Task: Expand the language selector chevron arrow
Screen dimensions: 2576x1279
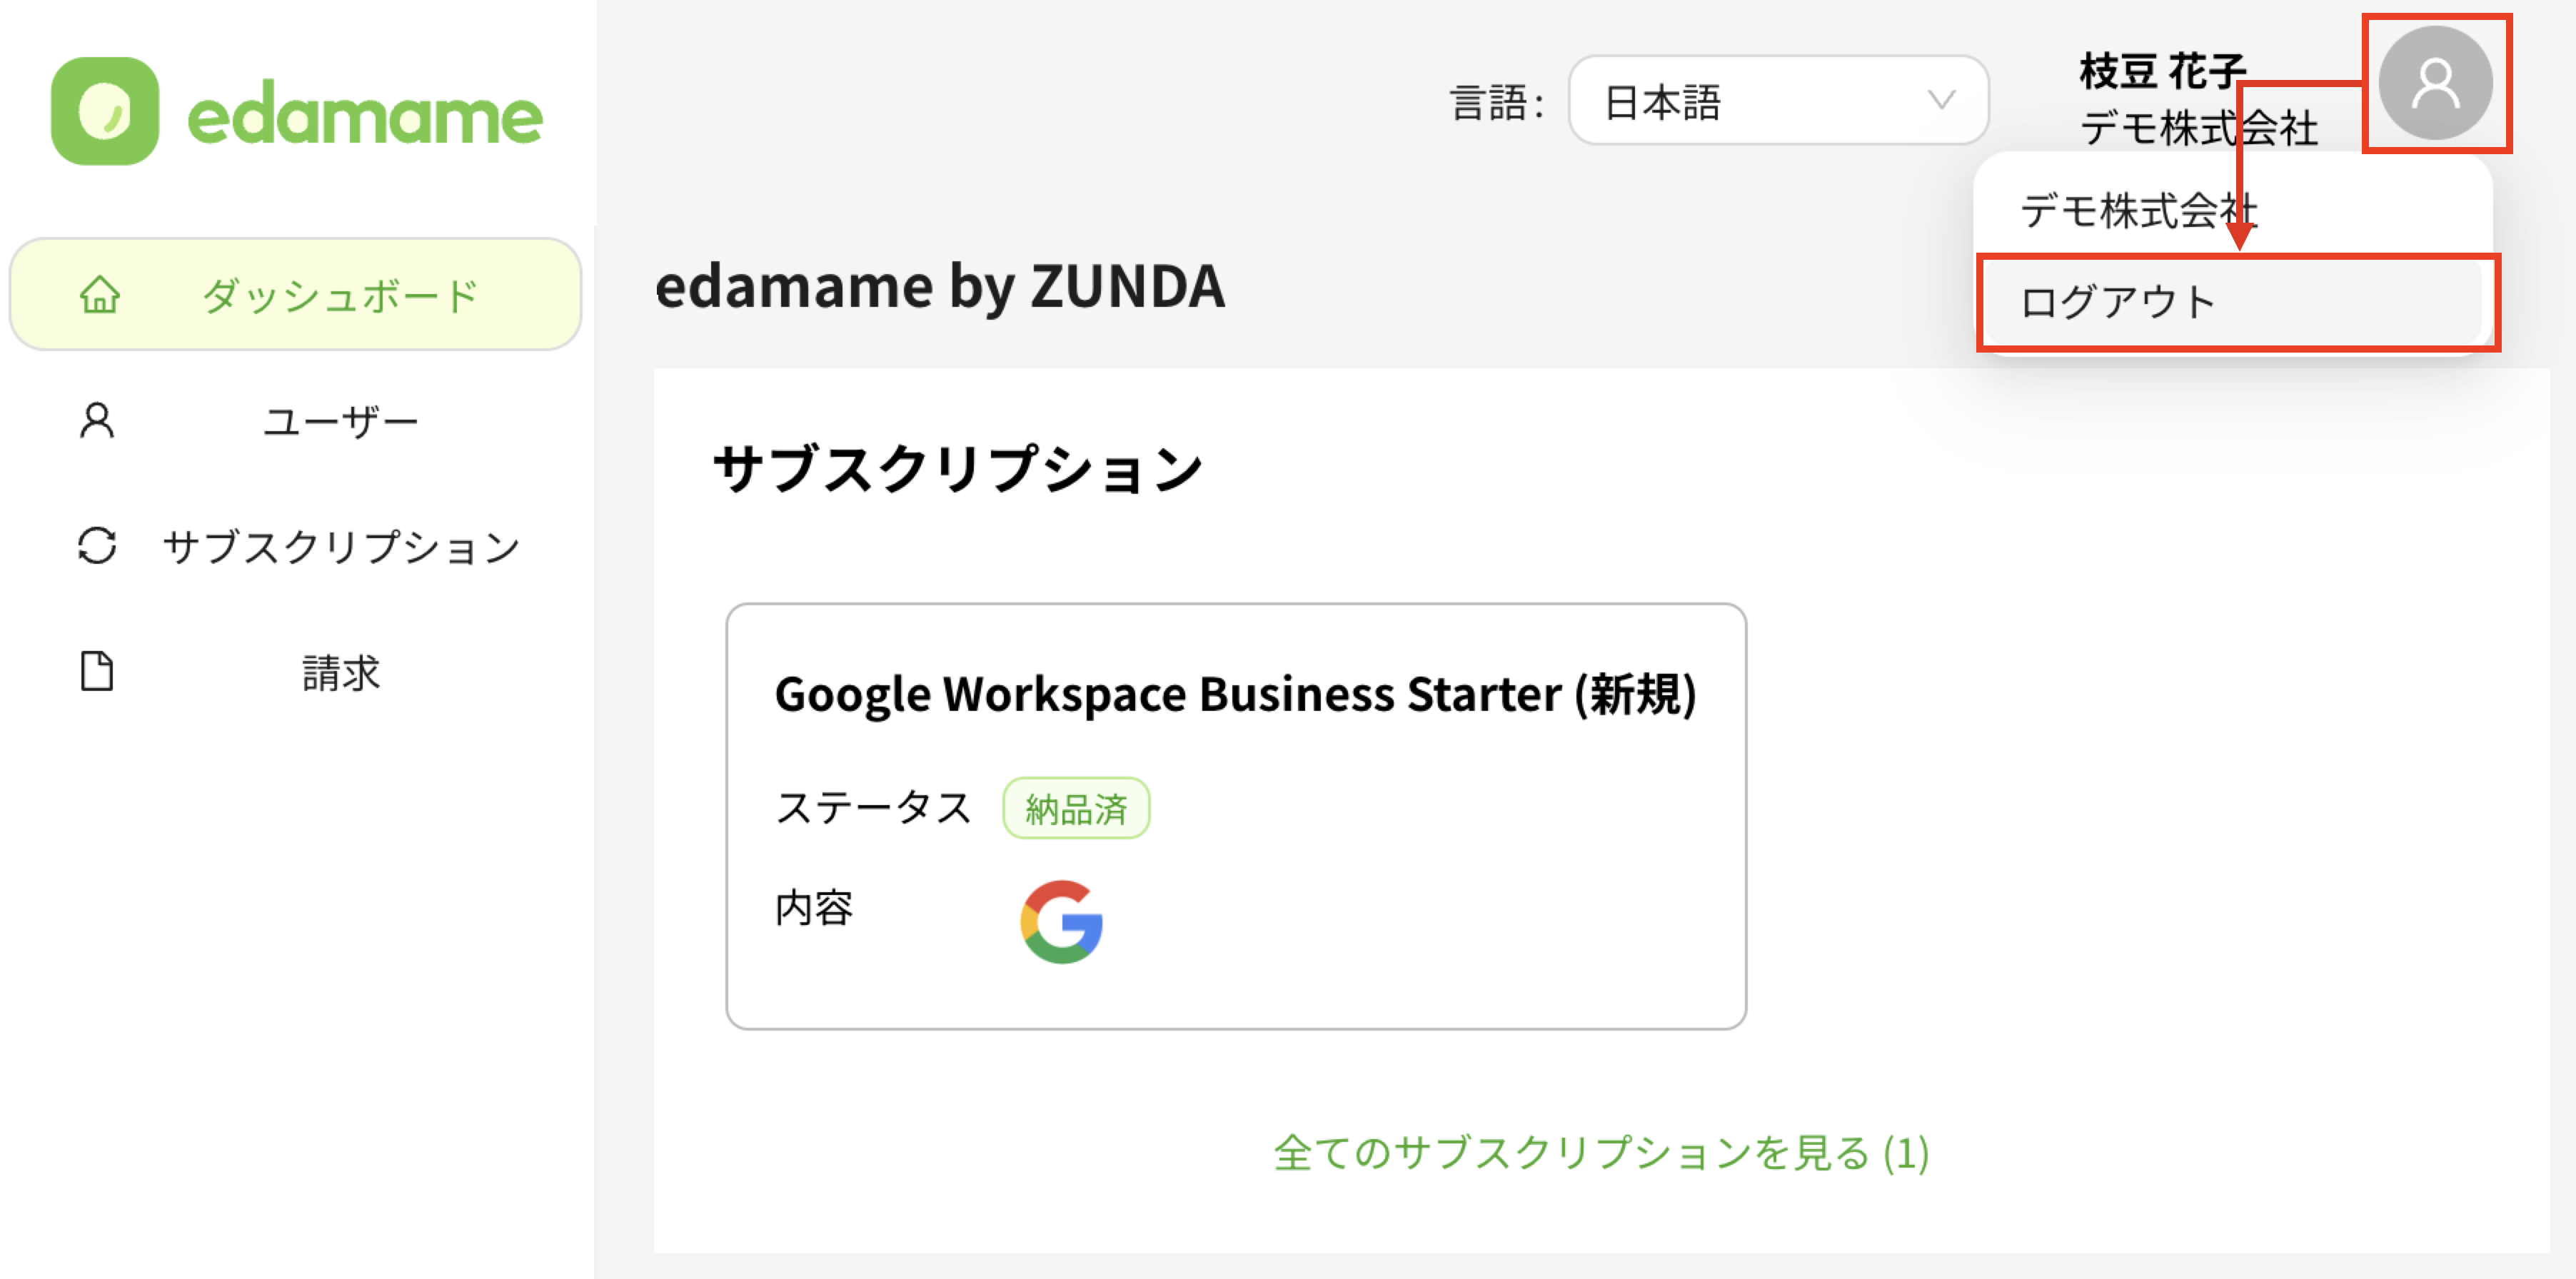Action: pos(1941,100)
